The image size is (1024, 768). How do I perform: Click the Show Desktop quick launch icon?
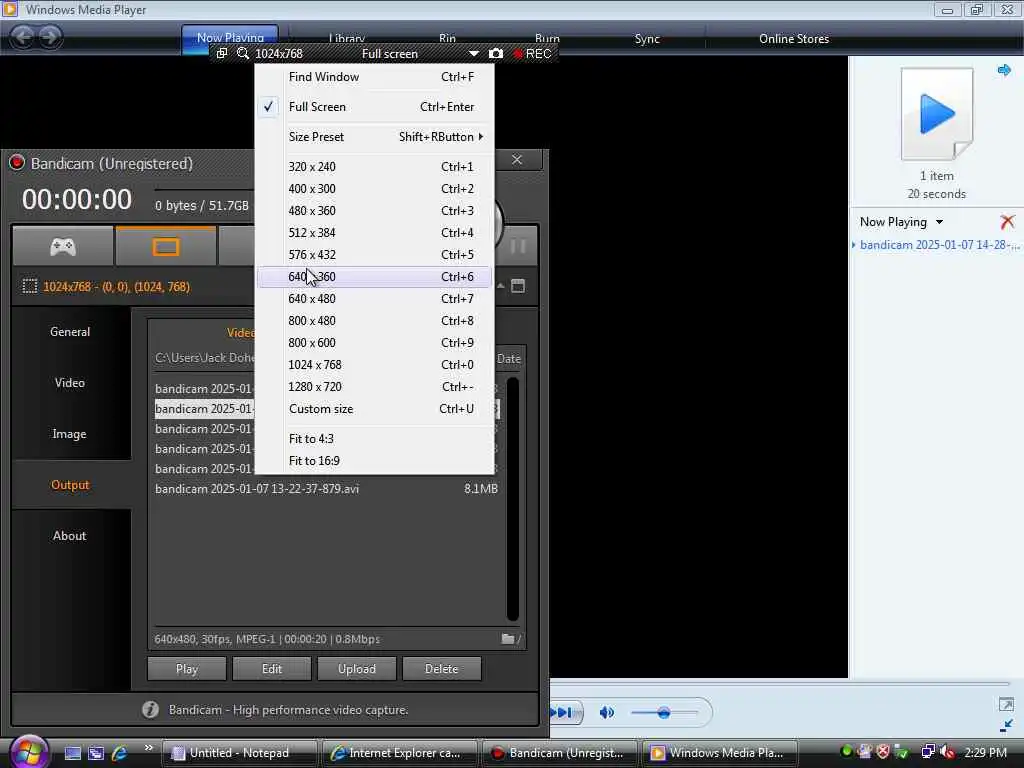pyautogui.click(x=72, y=753)
